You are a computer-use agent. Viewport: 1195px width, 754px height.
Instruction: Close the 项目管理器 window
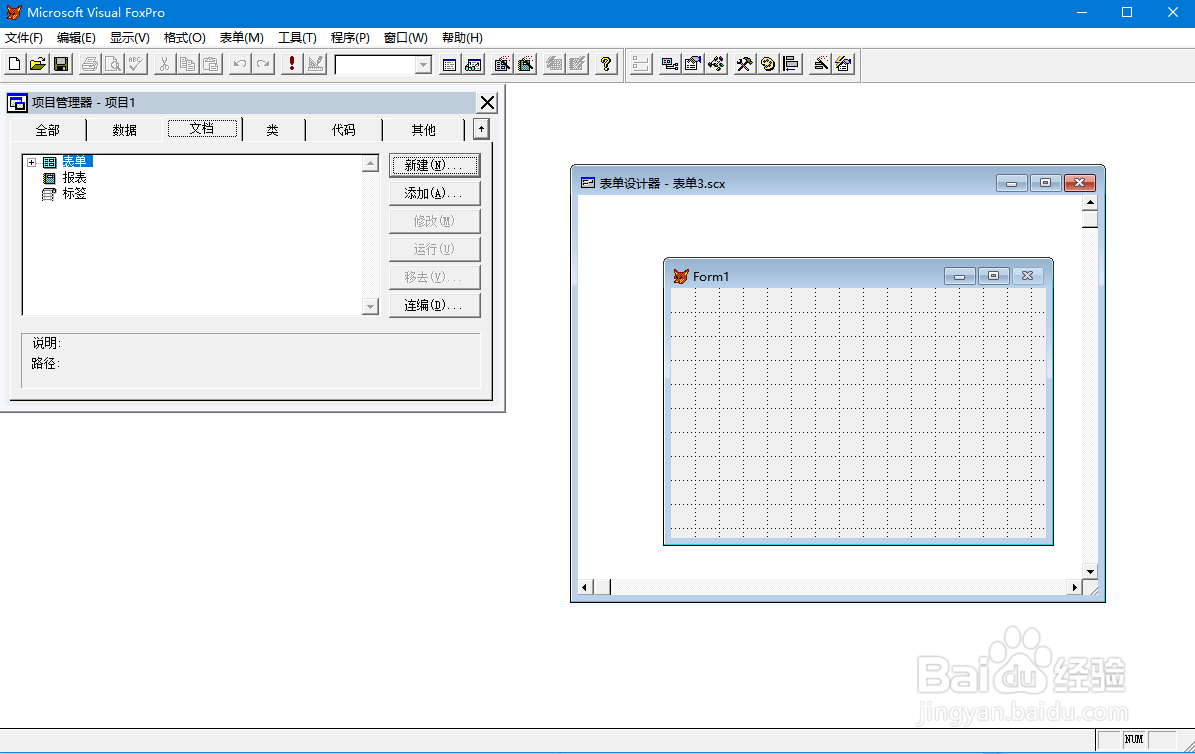click(x=487, y=102)
